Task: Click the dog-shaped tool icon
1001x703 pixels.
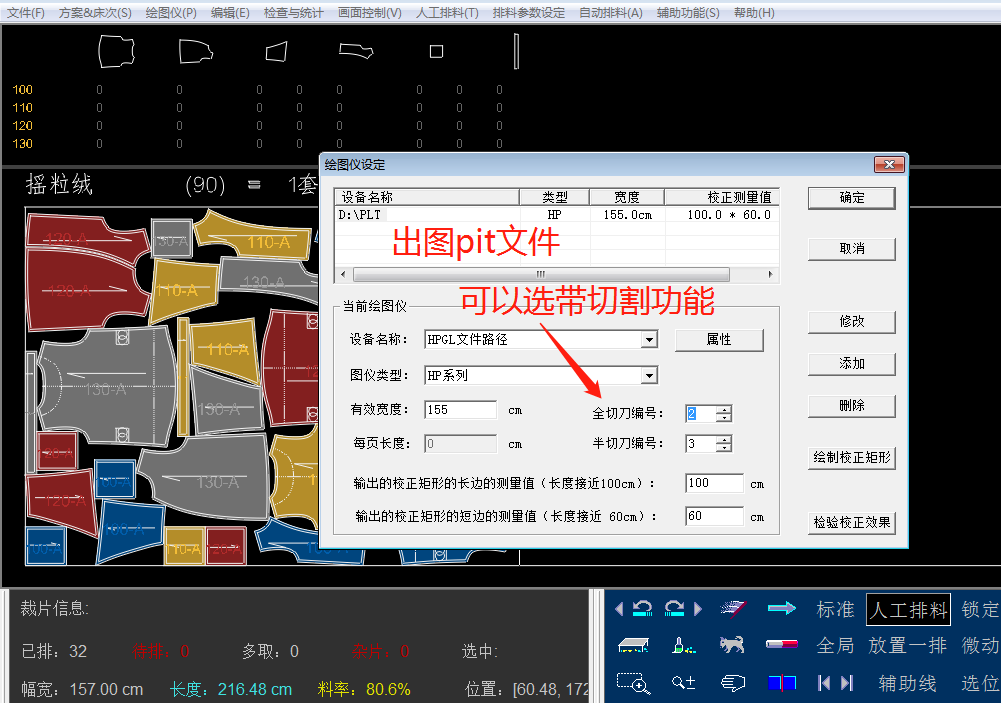Action: [x=732, y=645]
